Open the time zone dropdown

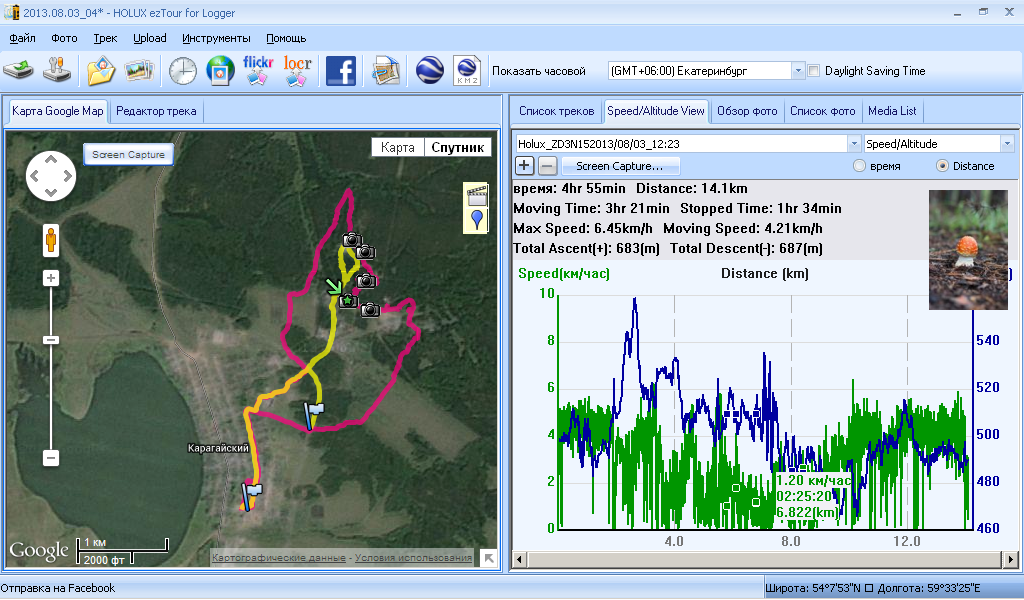[797, 71]
